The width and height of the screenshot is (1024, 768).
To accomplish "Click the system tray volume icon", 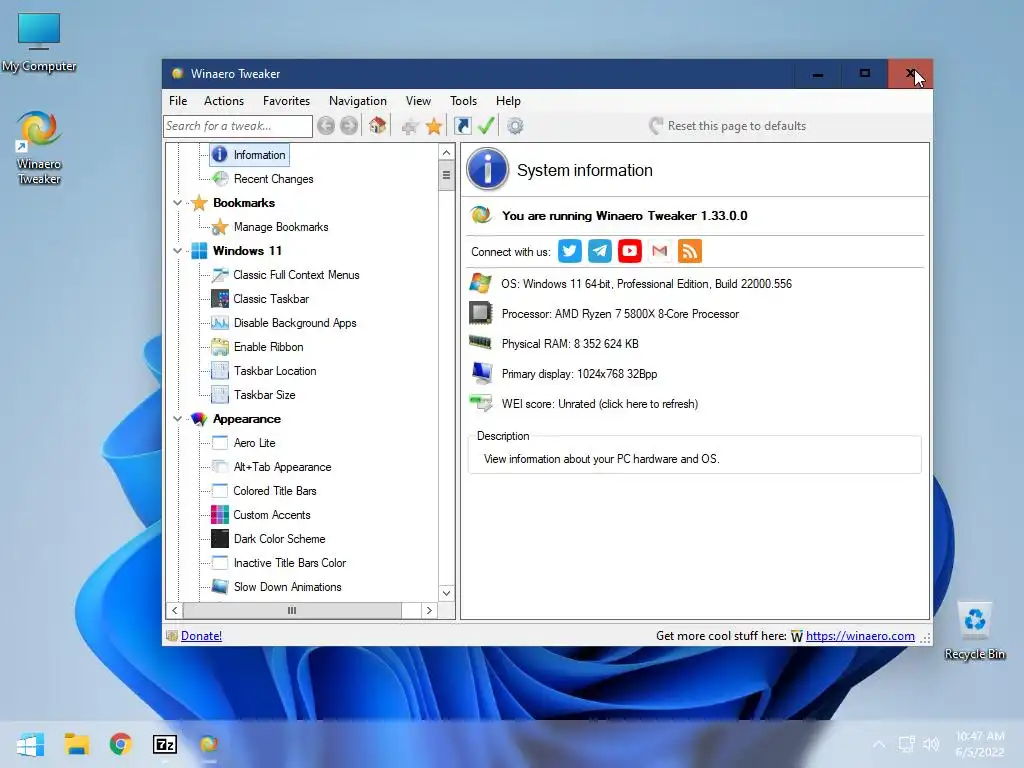I will 931,744.
